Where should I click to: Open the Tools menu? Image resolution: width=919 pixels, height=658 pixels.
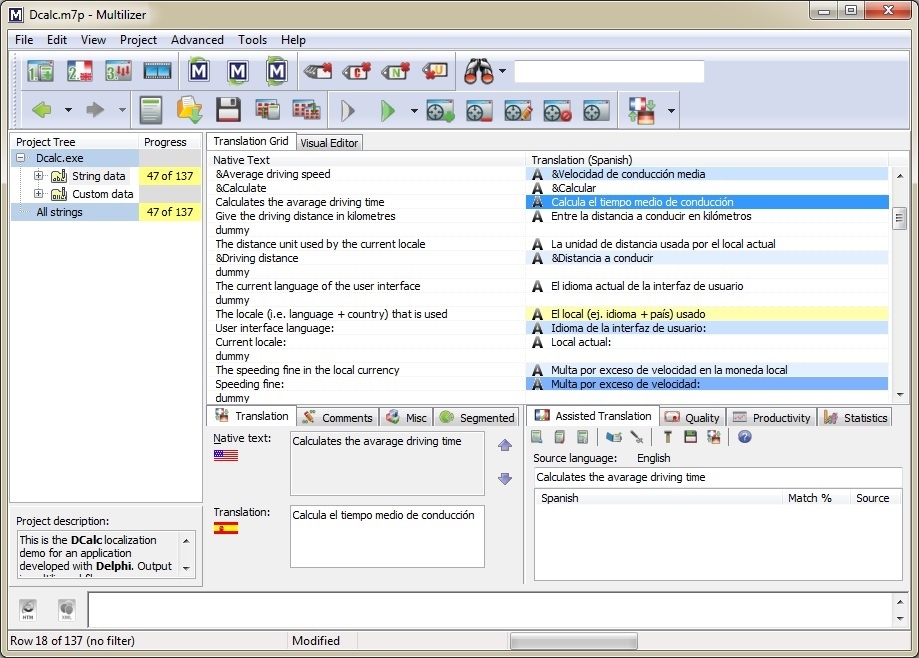tap(252, 40)
